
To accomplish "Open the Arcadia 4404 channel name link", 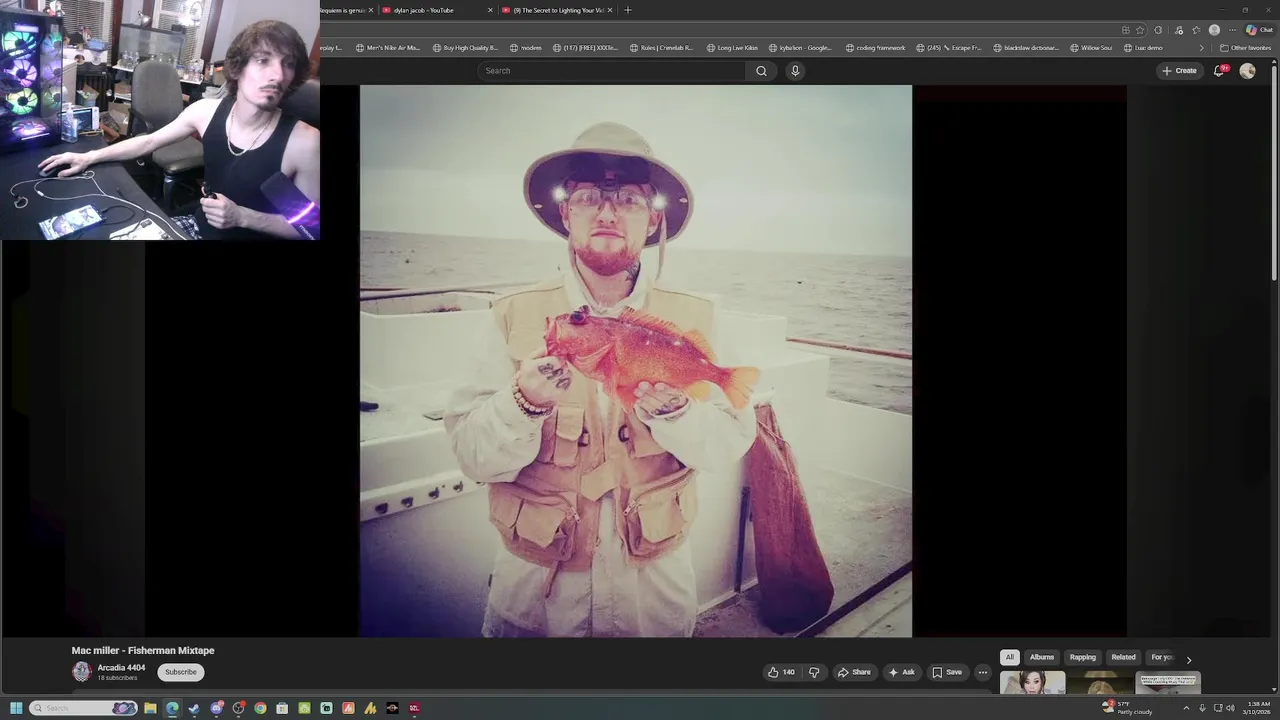I will pos(121,668).
